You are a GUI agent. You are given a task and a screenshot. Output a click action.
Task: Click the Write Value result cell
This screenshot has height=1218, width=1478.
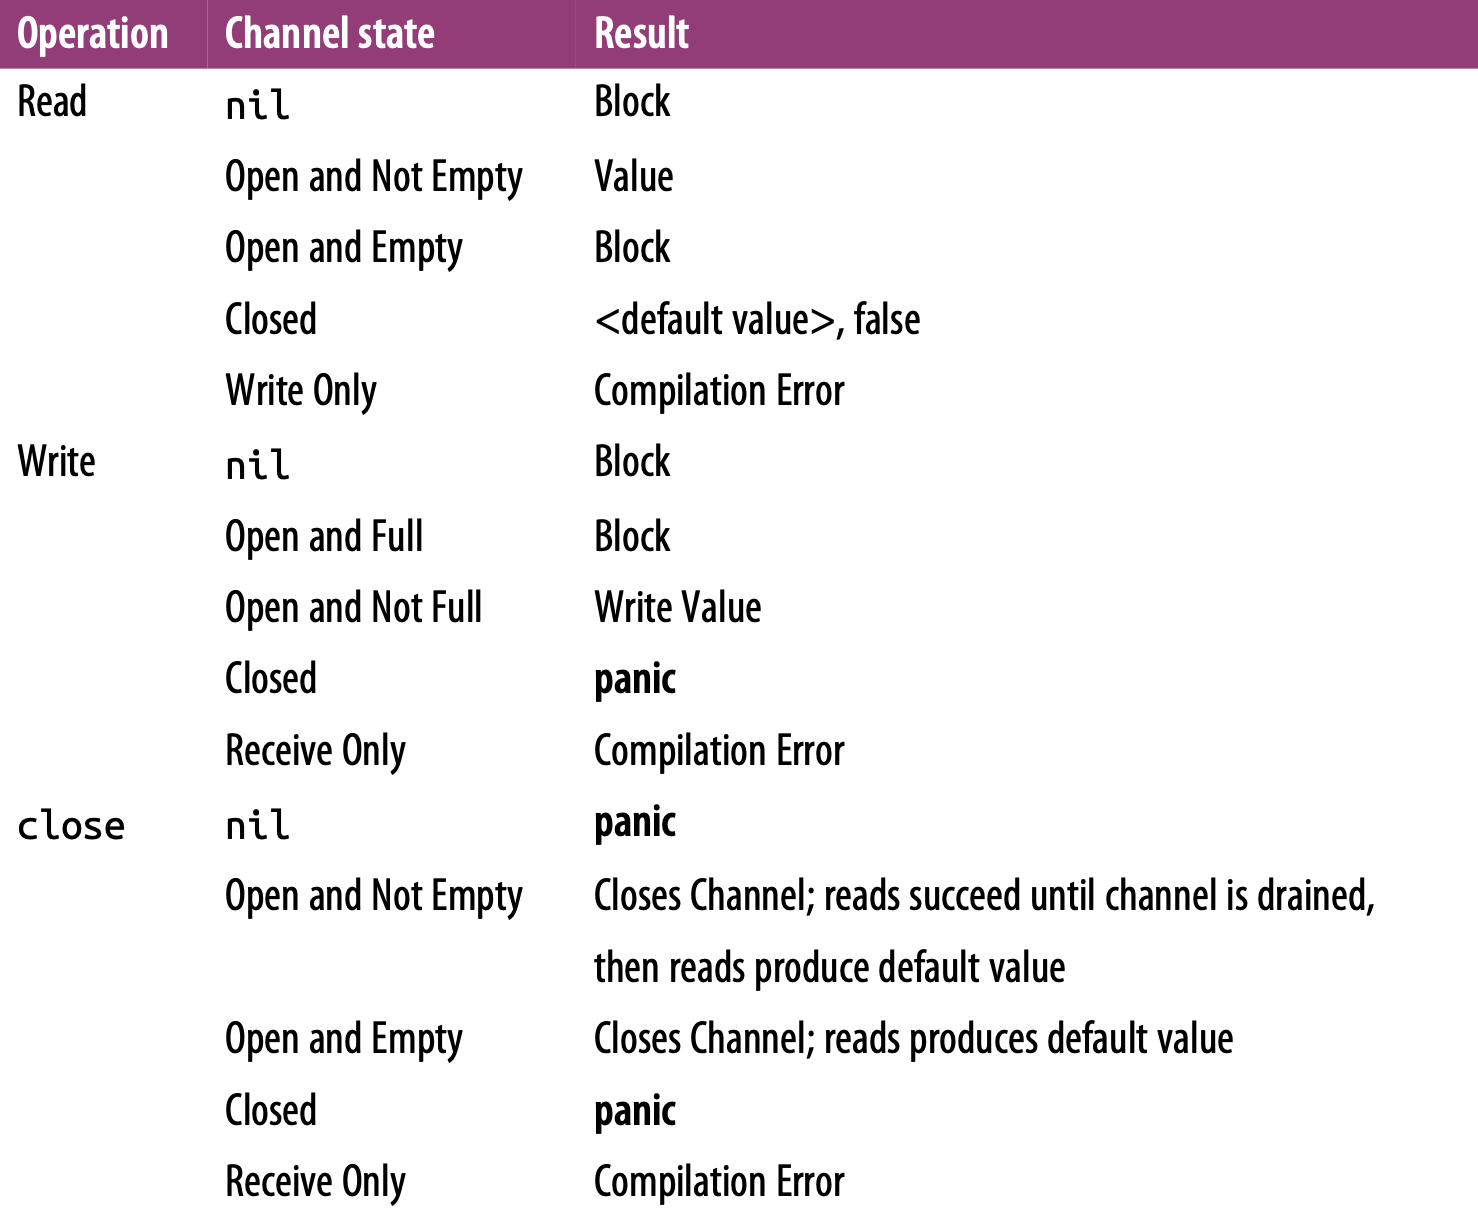click(x=677, y=608)
